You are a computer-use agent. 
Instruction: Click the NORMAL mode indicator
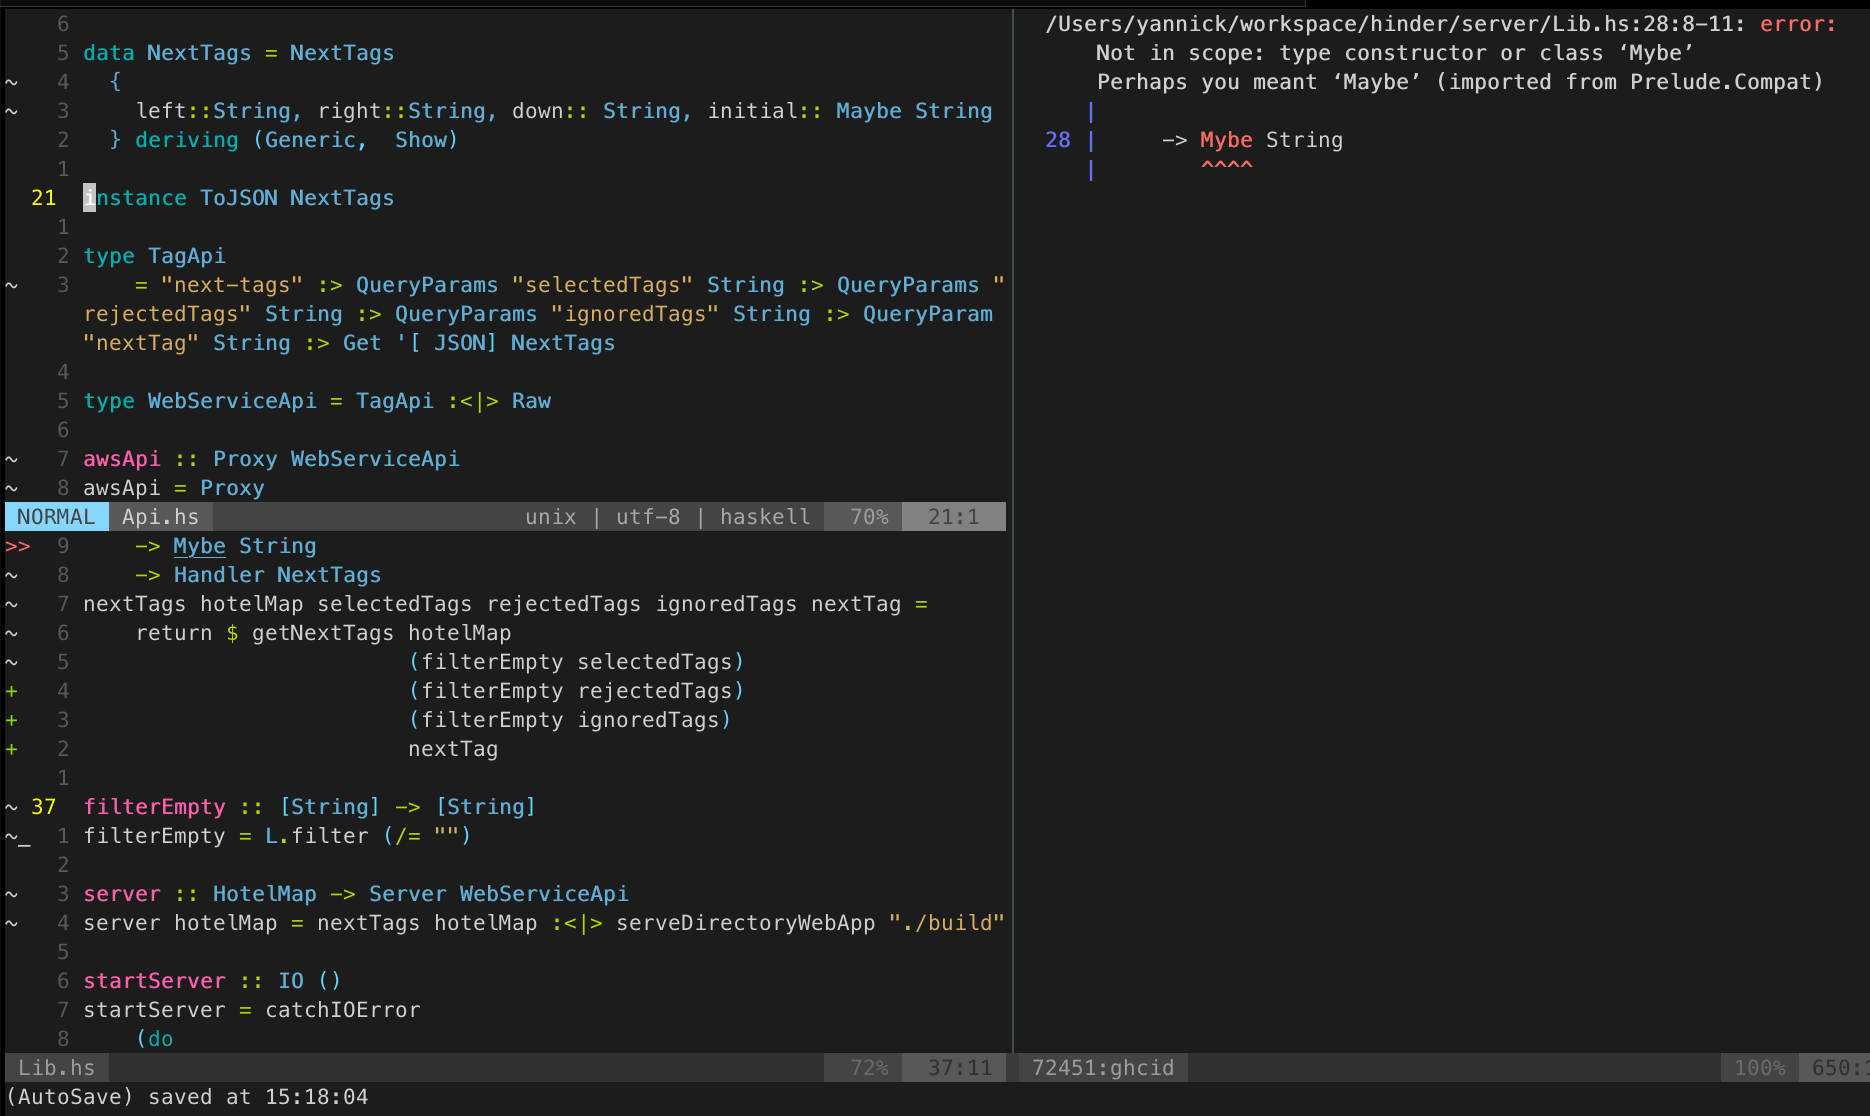(x=56, y=517)
